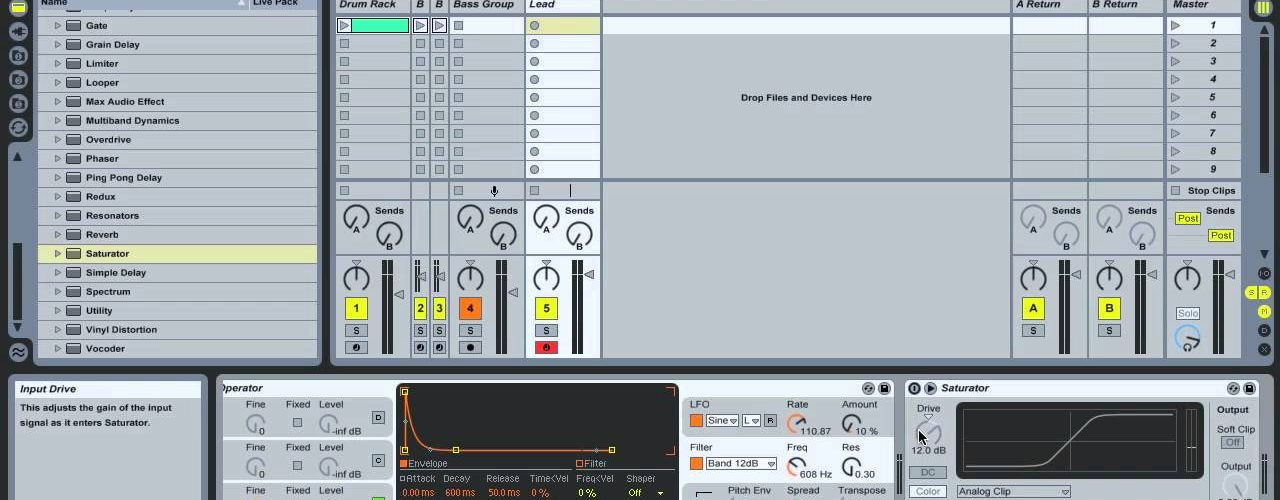Toggle track activator 1 on Drum Rack

click(x=356, y=308)
